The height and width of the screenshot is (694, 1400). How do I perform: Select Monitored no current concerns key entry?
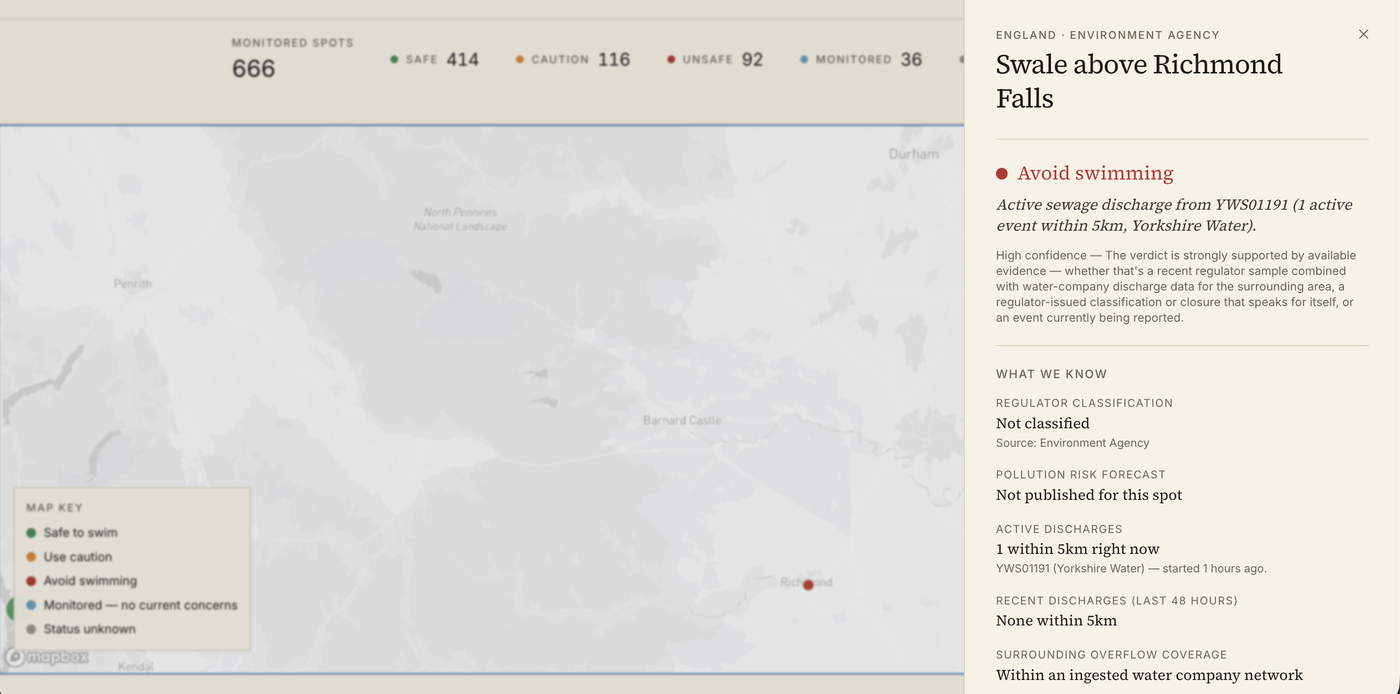click(x=132, y=605)
